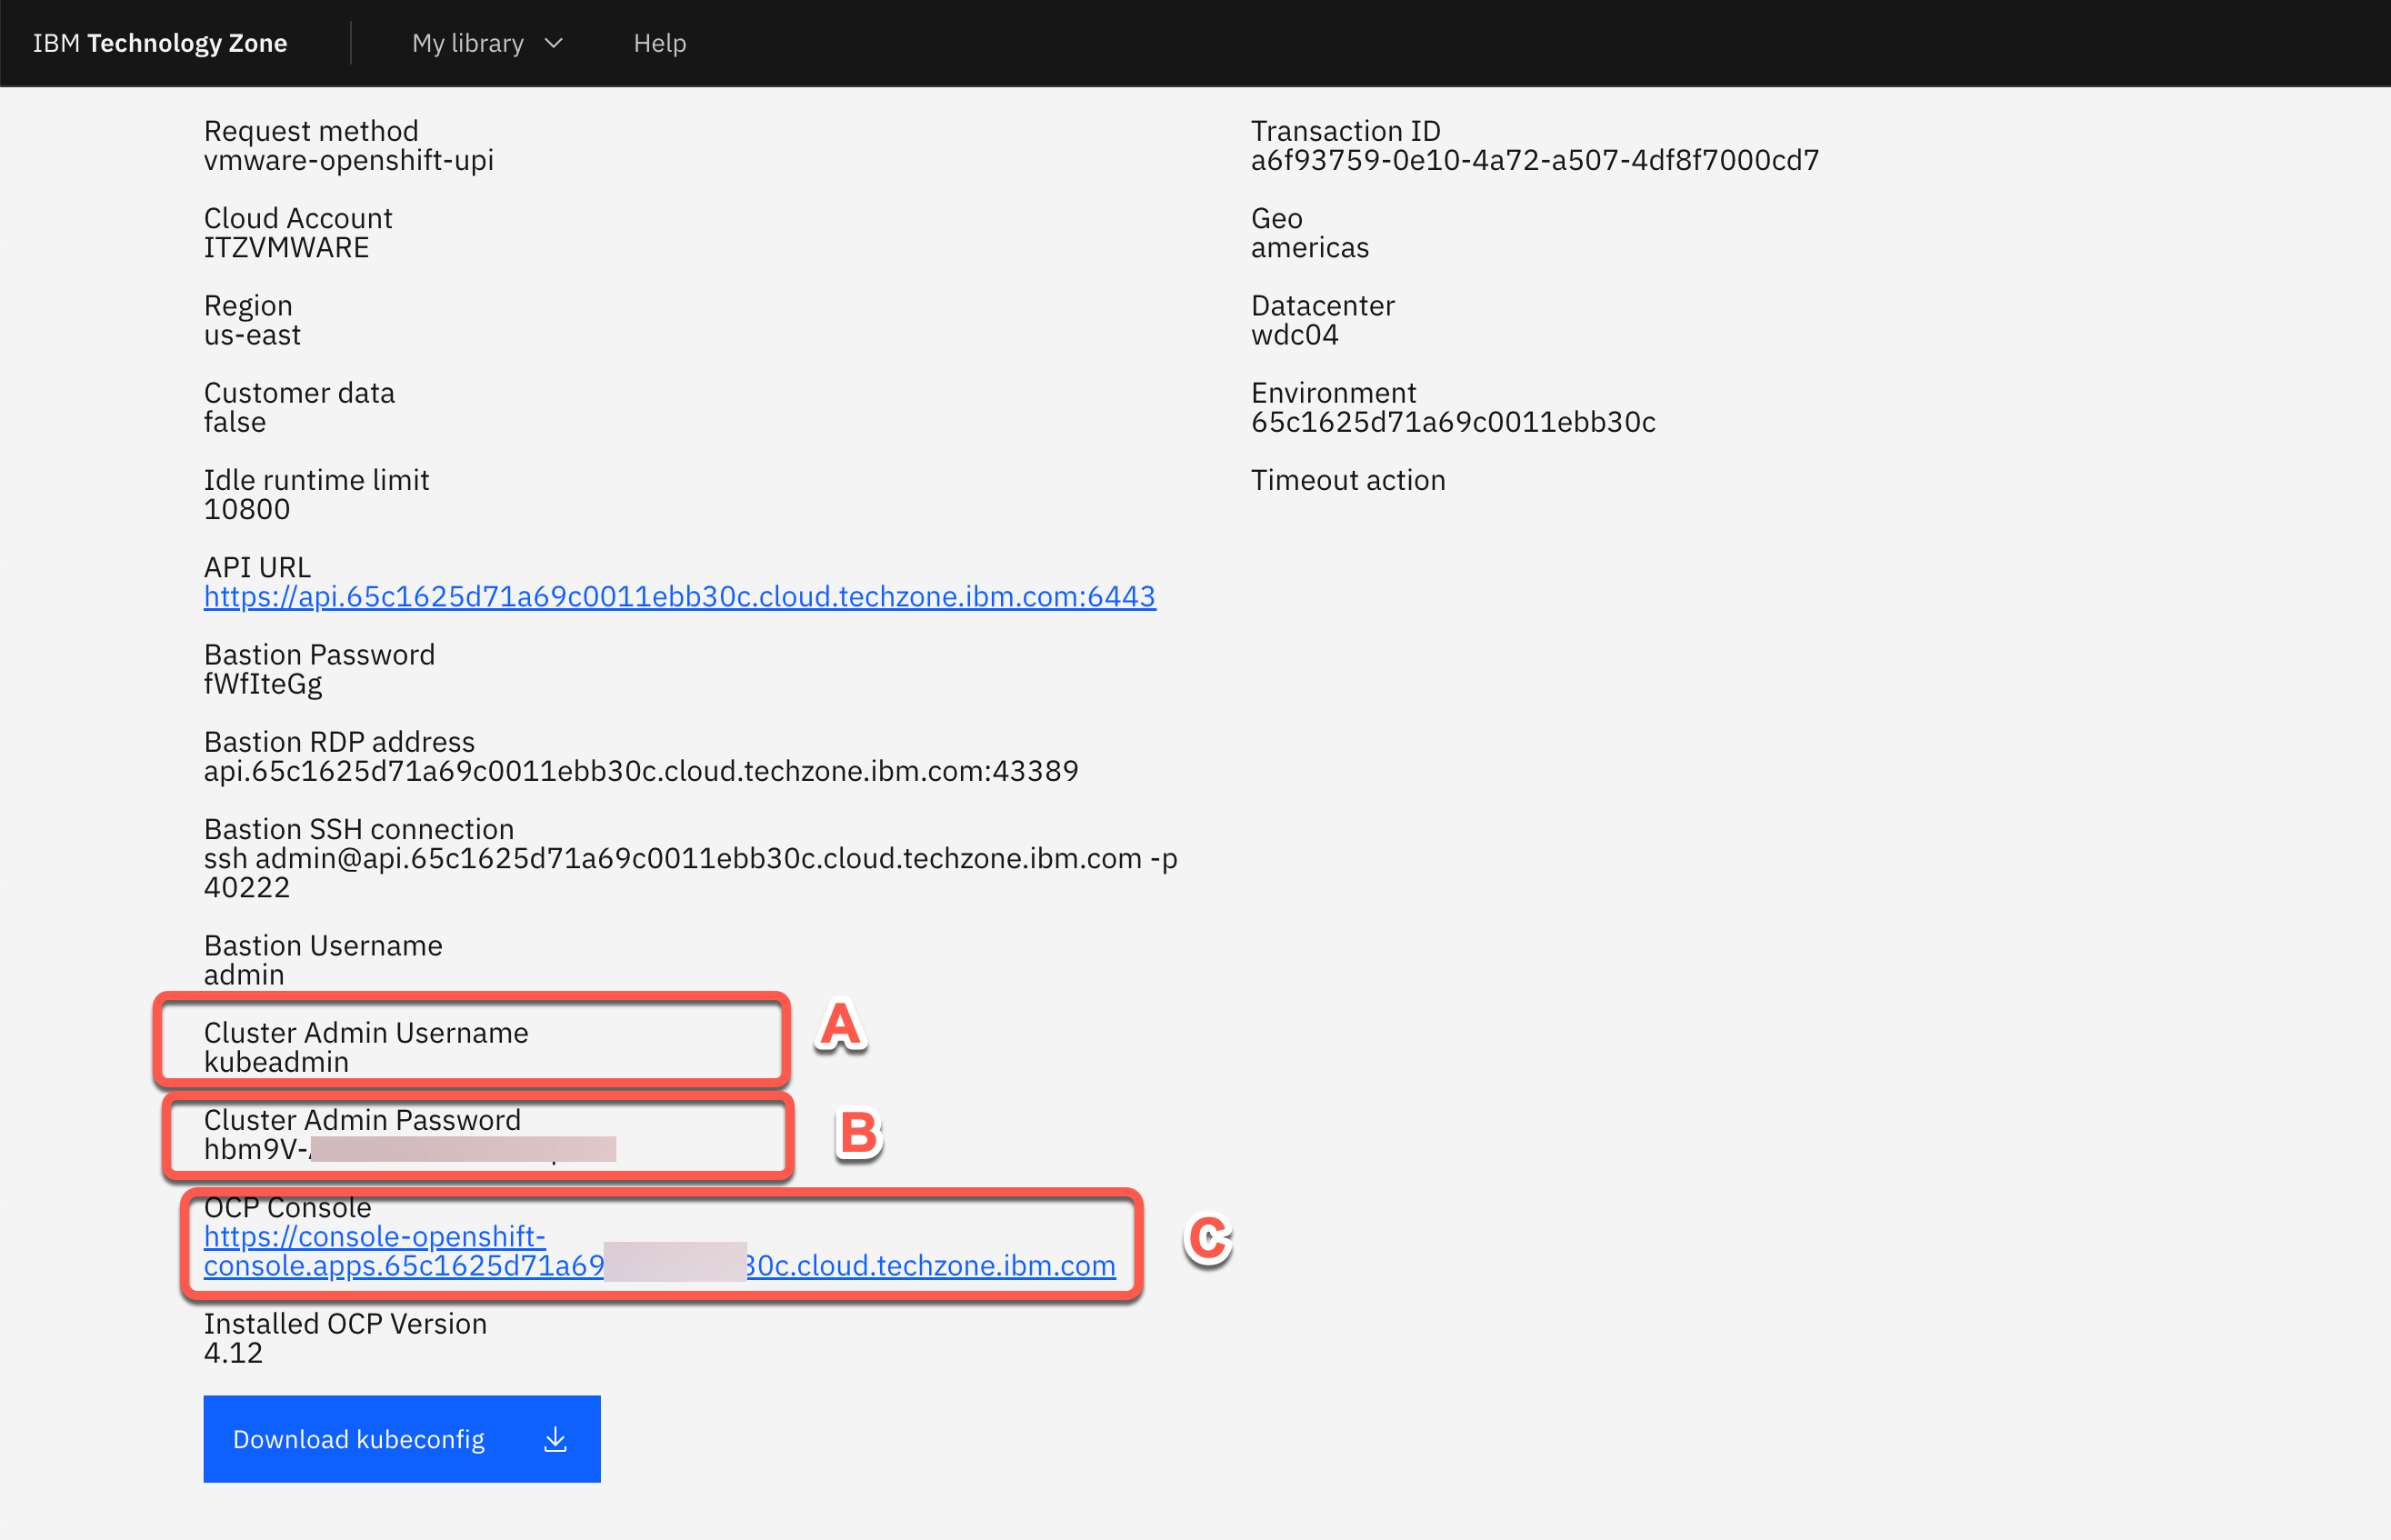Click the Environment ID value
The height and width of the screenshot is (1540, 2391).
tap(1452, 422)
